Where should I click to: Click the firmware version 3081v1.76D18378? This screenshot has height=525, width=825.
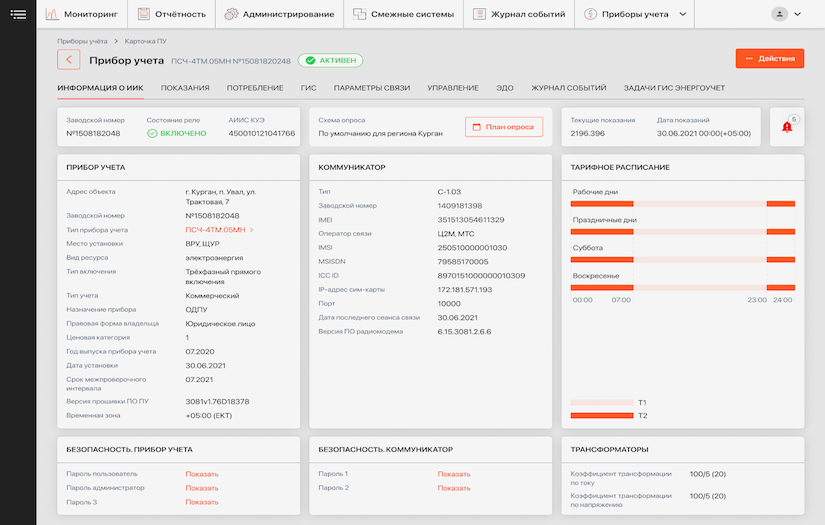click(217, 401)
